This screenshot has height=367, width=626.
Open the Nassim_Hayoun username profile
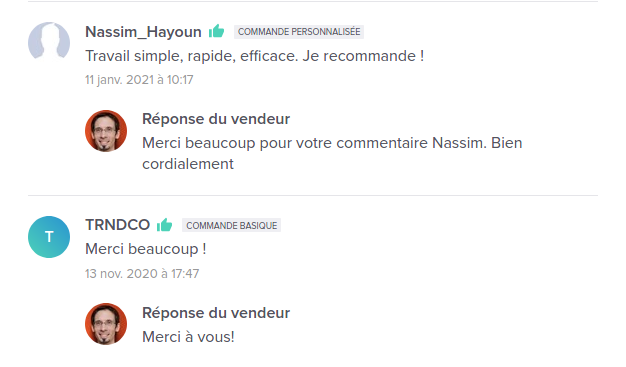(x=143, y=32)
